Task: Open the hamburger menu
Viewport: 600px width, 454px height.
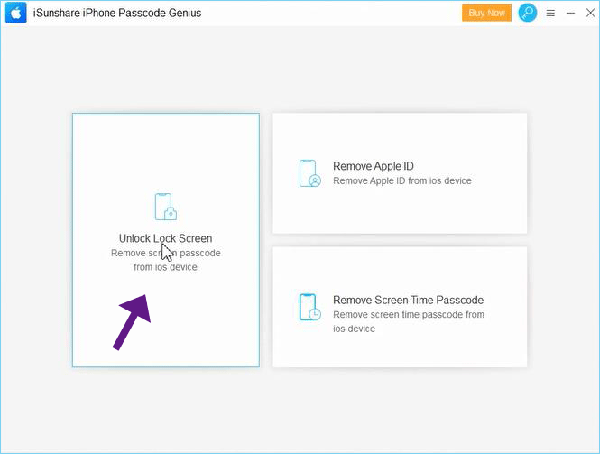Action: click(x=551, y=13)
